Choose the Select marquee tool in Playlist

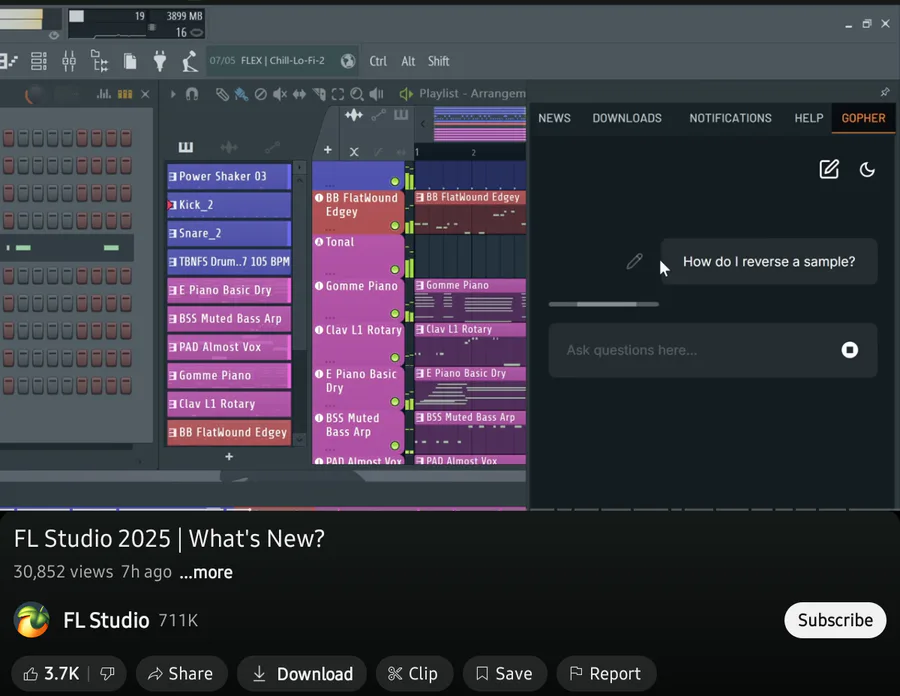coord(338,94)
